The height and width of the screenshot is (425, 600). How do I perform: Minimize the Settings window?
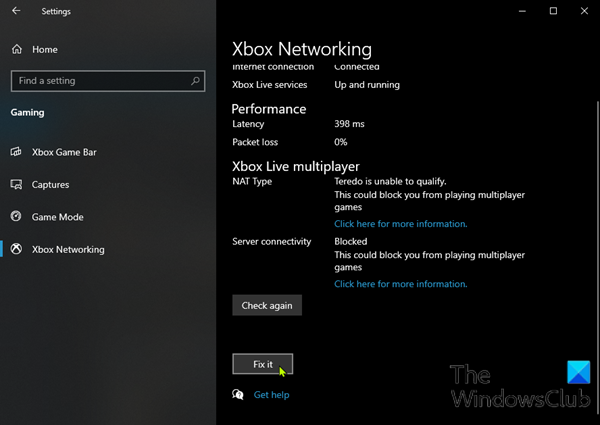[522, 11]
